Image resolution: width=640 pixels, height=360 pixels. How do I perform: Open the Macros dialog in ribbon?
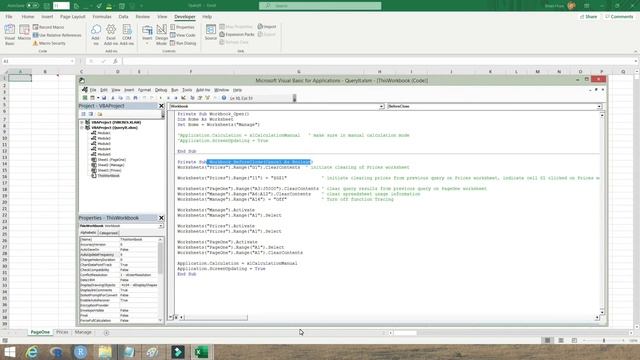(x=24, y=33)
